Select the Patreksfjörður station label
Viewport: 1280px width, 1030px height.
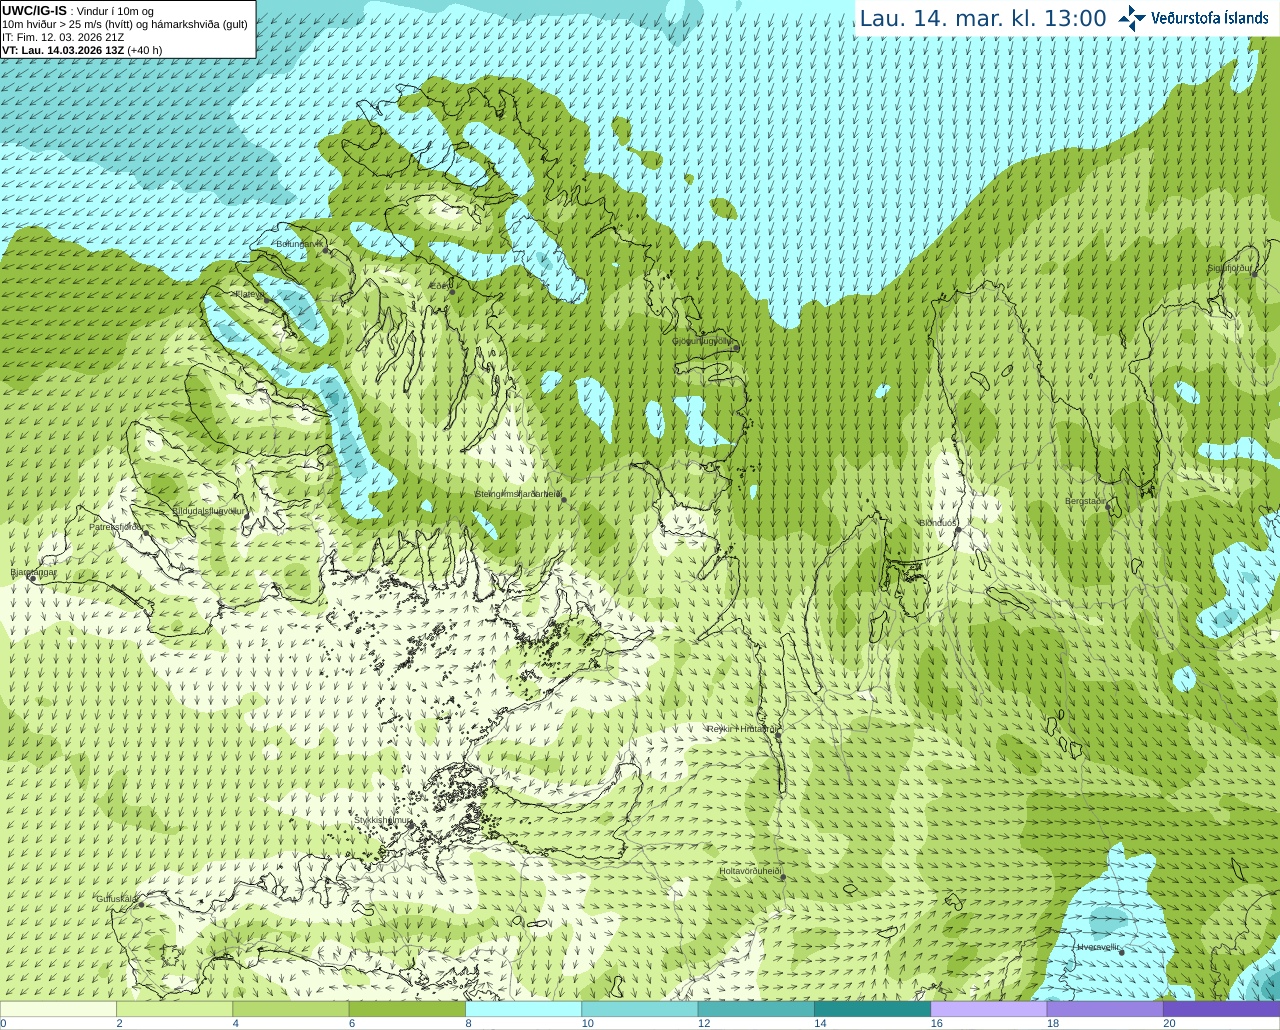click(x=117, y=526)
